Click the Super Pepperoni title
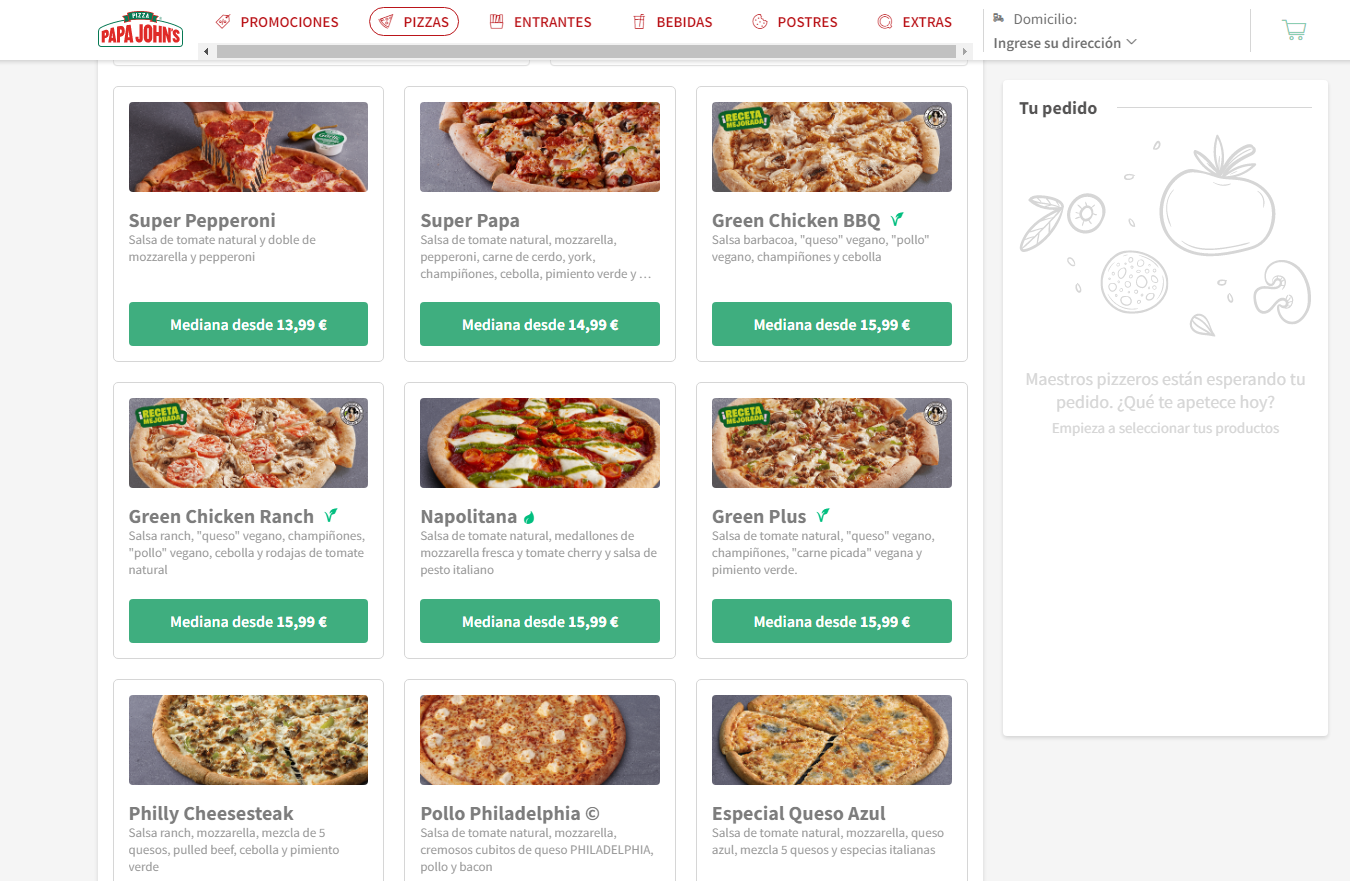 [202, 220]
